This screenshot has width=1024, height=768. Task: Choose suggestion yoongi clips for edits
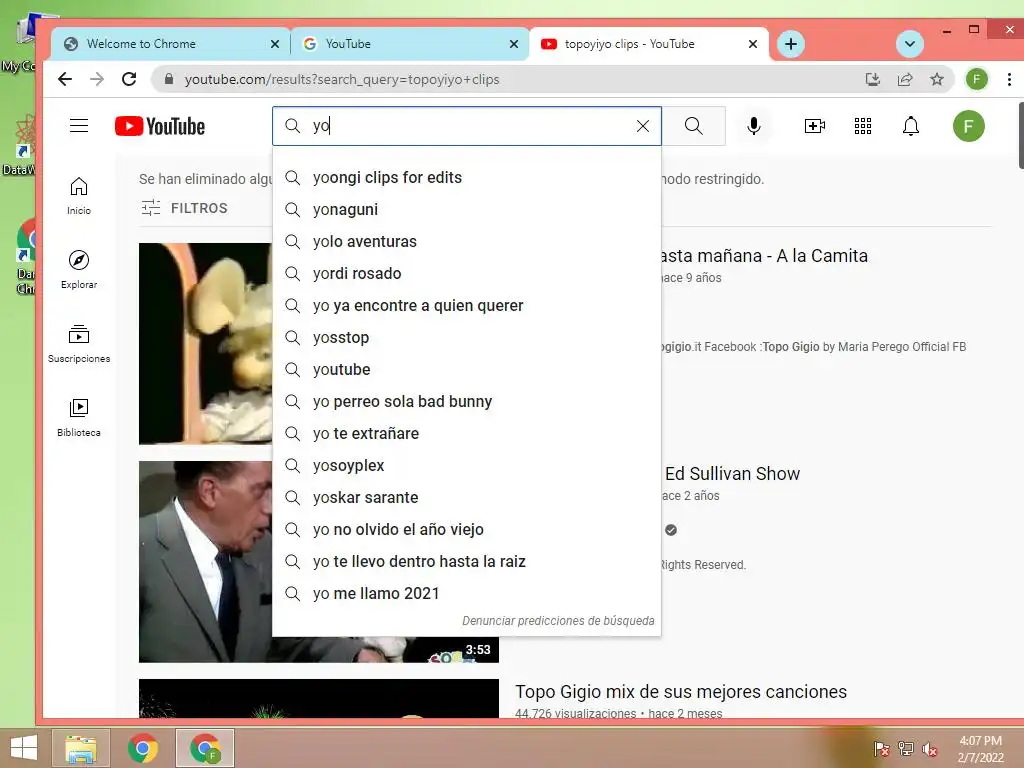click(x=466, y=178)
